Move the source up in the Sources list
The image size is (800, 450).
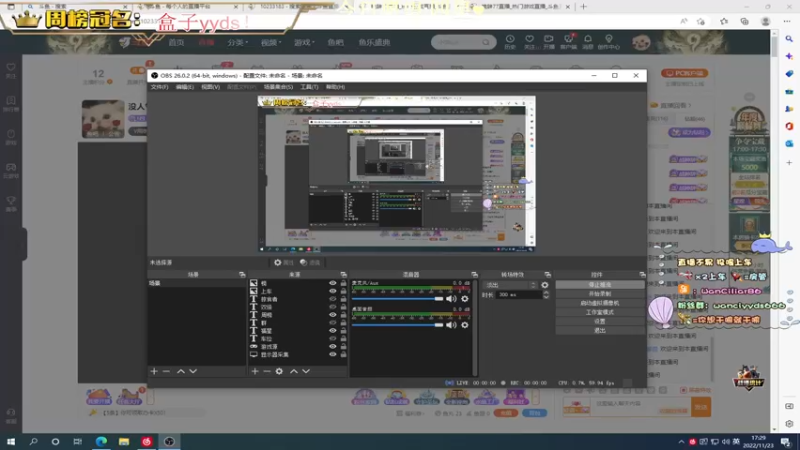[294, 371]
